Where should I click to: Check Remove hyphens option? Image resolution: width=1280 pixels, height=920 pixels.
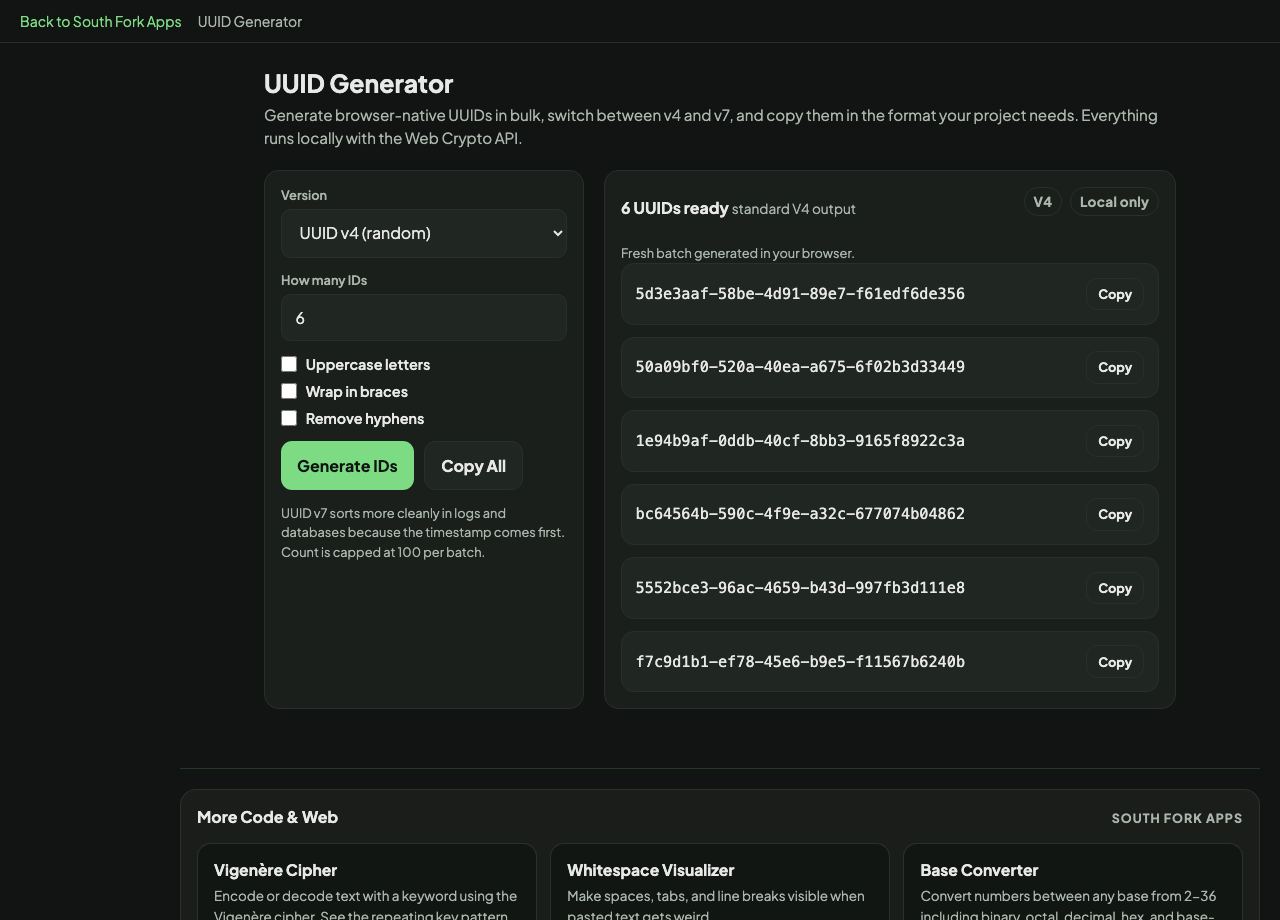pos(289,418)
